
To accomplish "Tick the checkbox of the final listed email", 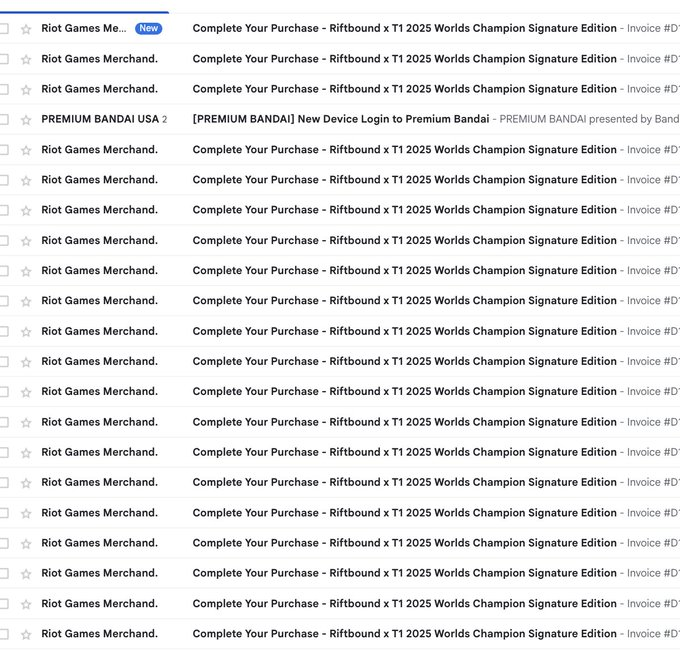I will [4, 634].
